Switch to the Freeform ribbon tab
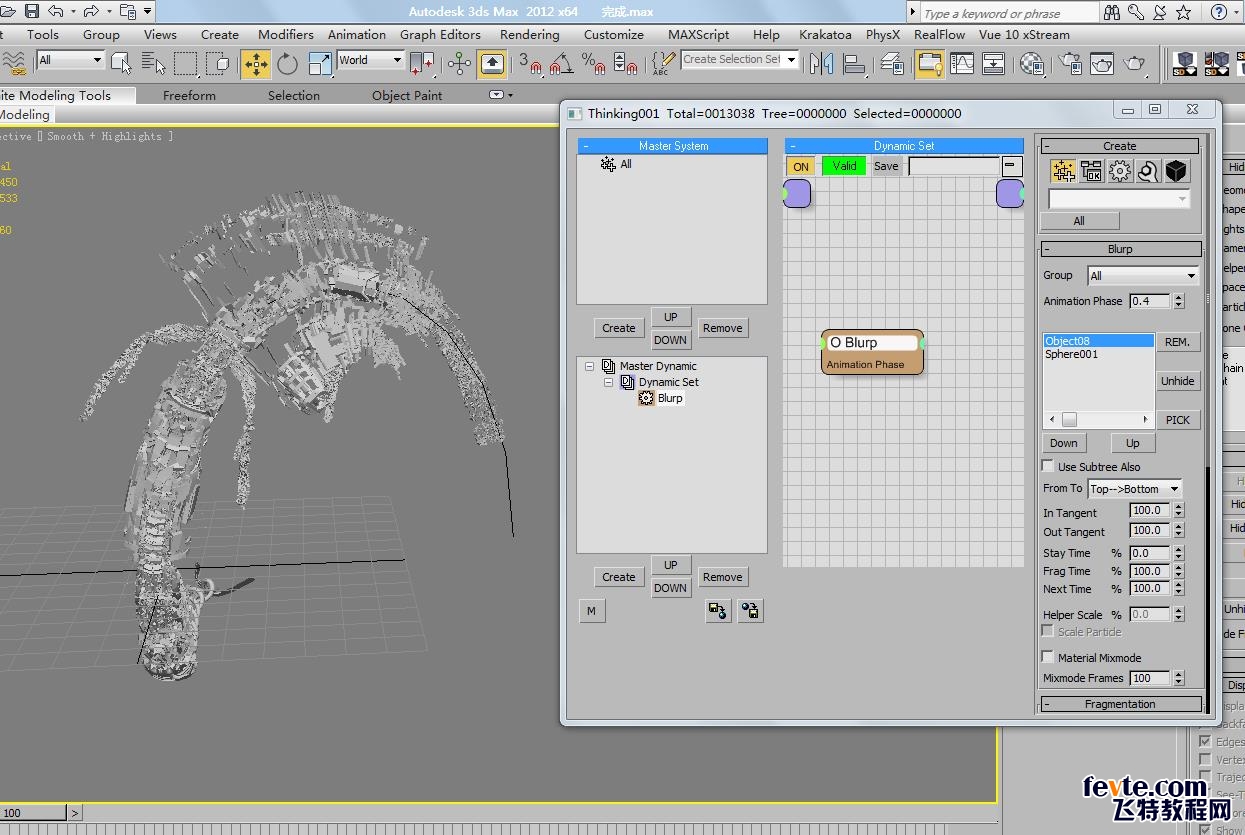The image size is (1245, 835). (189, 96)
